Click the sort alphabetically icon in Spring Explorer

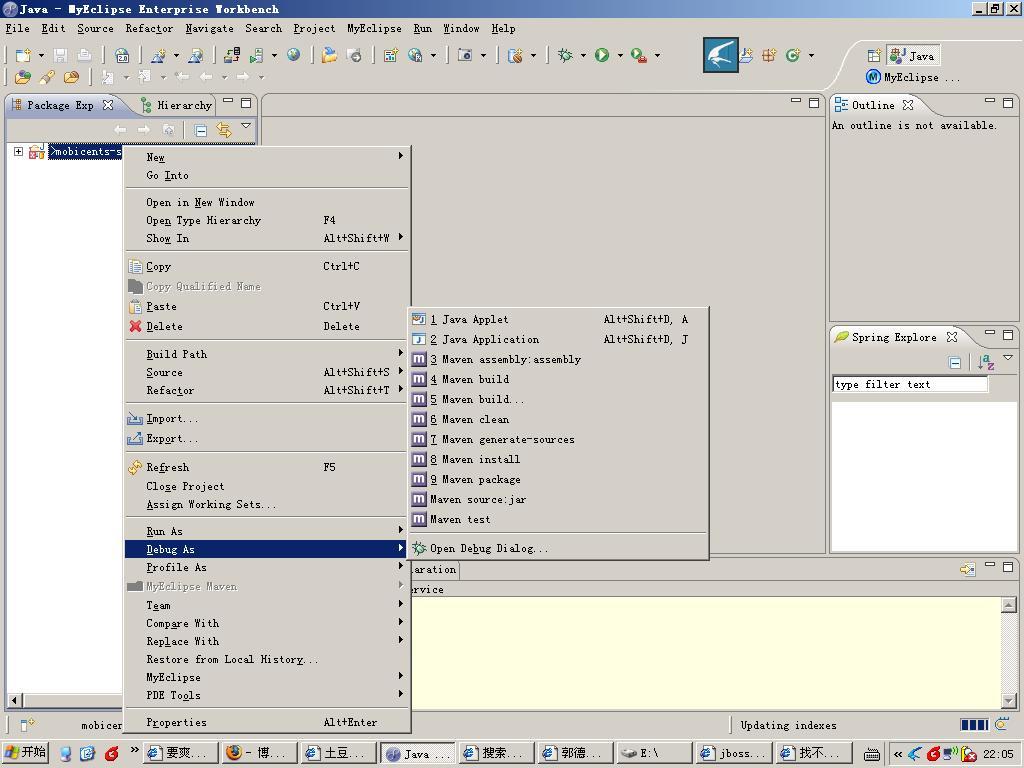(986, 362)
